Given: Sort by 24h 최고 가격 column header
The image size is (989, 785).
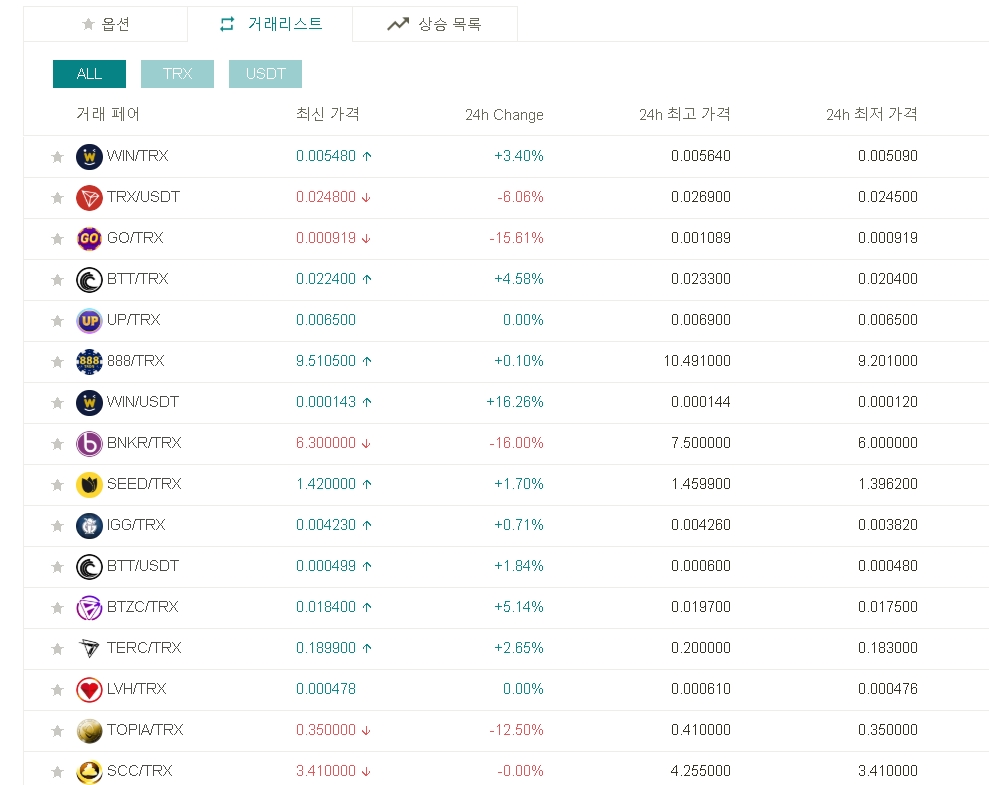Looking at the screenshot, I should (x=684, y=114).
